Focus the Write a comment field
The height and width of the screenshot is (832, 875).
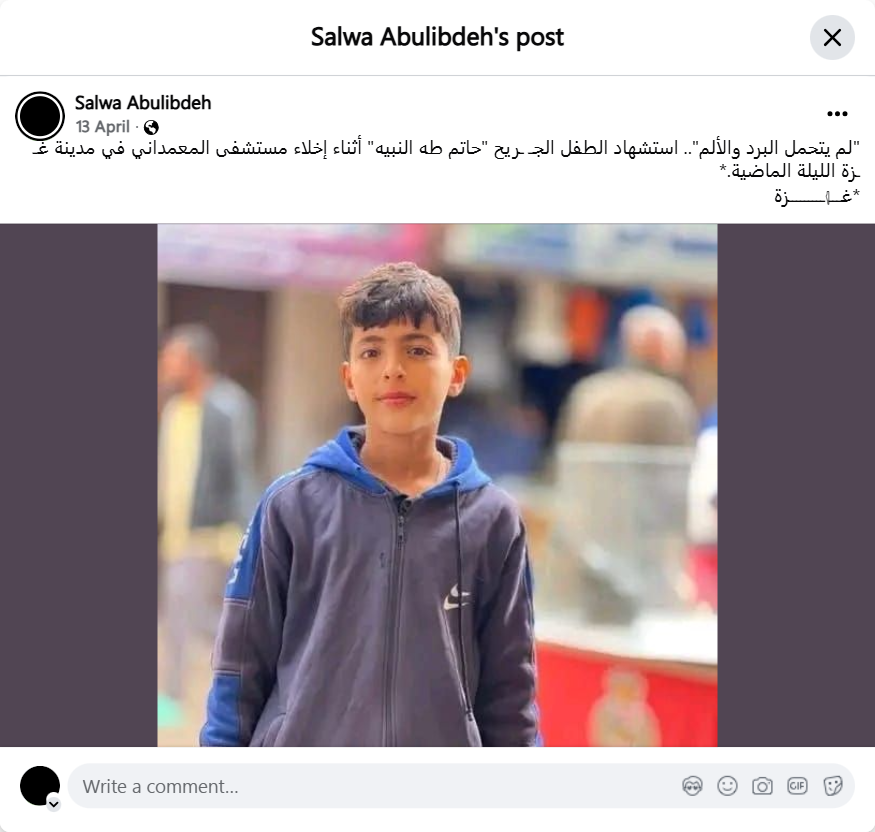tap(461, 786)
